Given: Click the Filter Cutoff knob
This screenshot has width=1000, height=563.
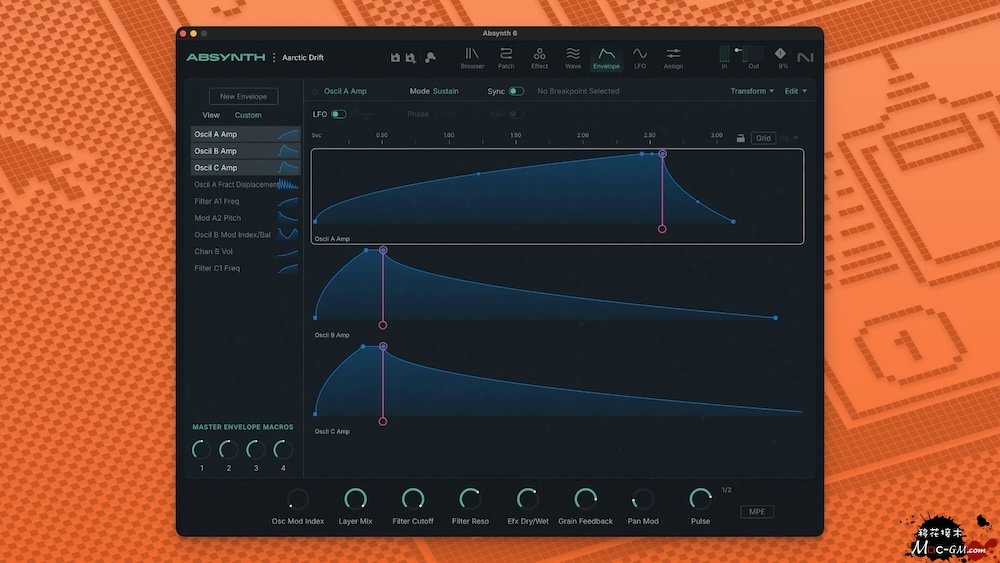Looking at the screenshot, I should (x=413, y=499).
